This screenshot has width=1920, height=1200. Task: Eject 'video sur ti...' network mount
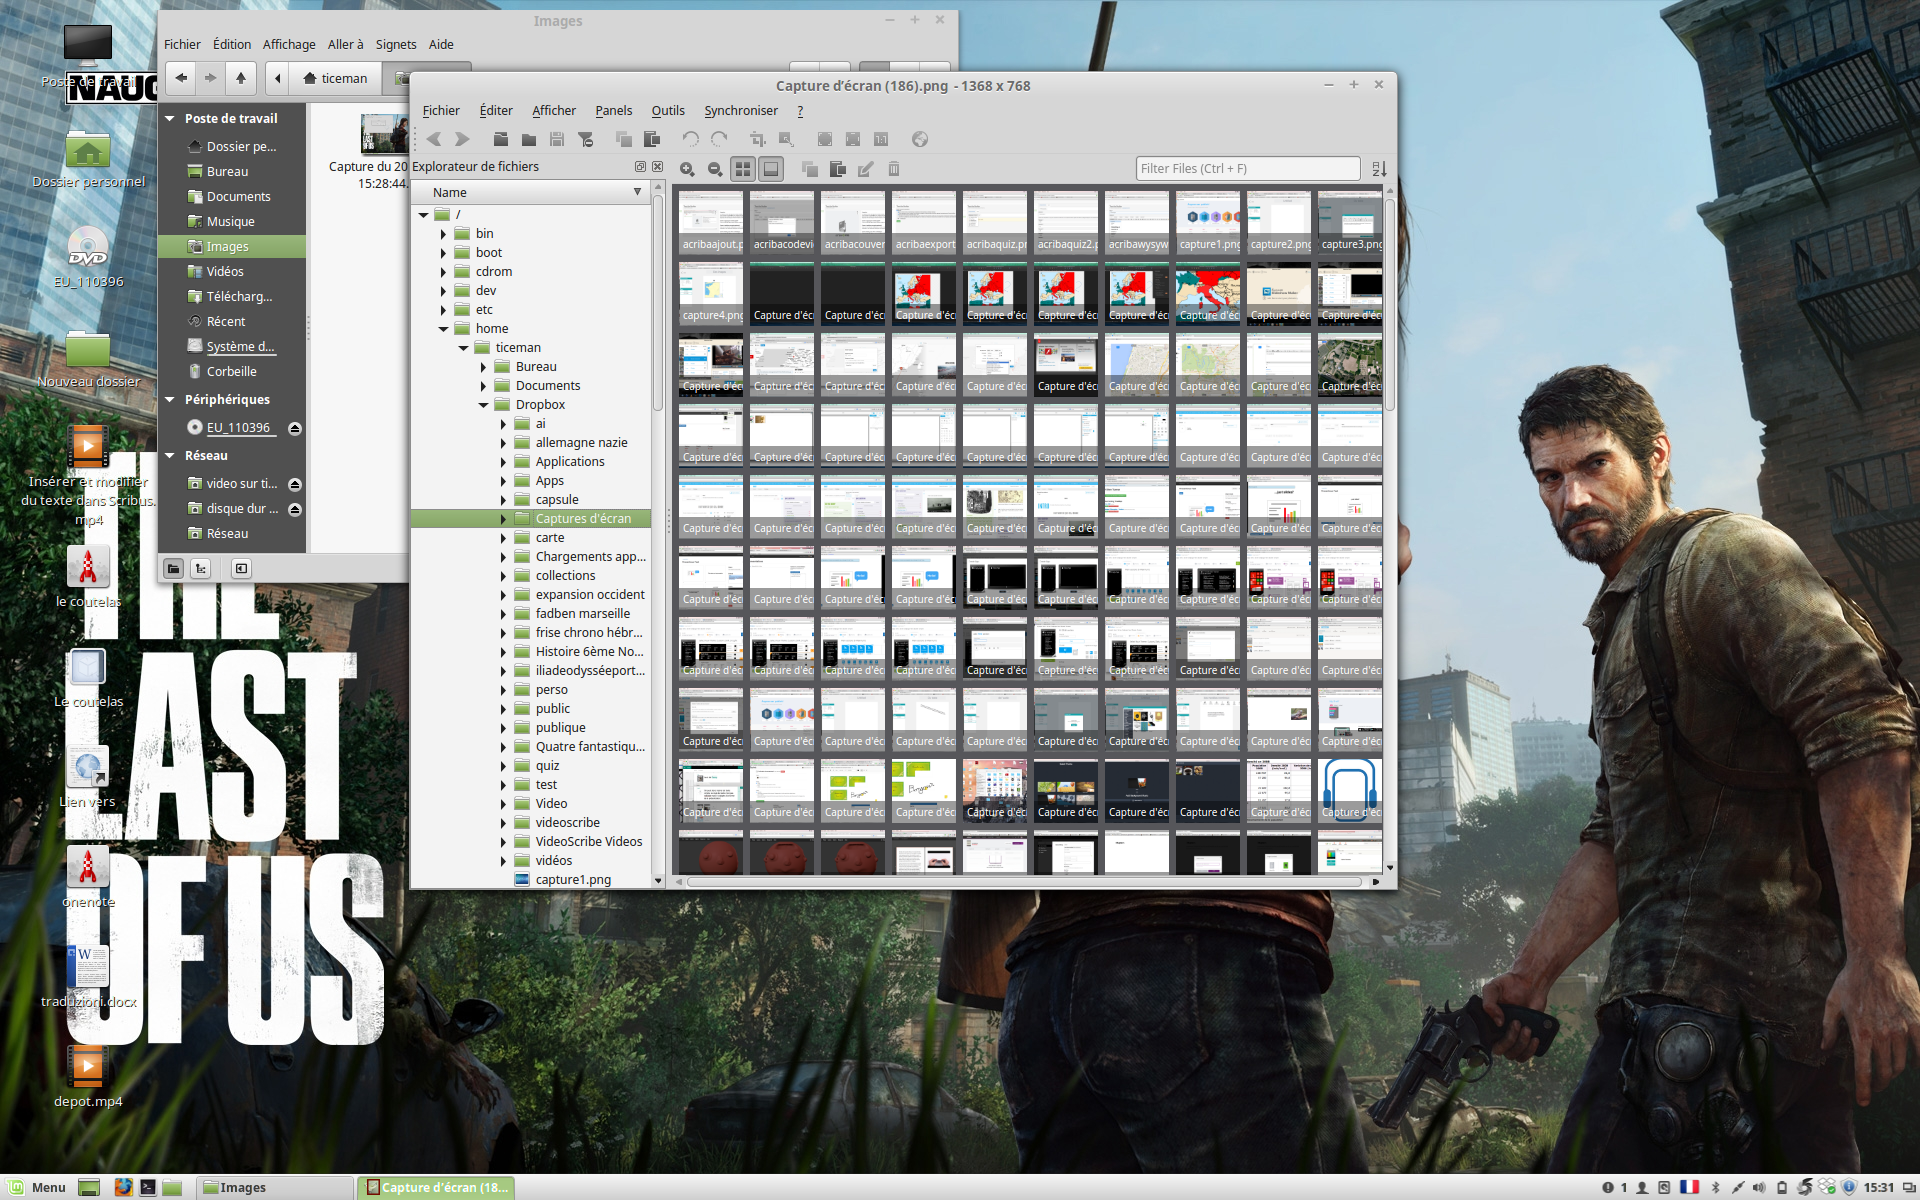[295, 484]
